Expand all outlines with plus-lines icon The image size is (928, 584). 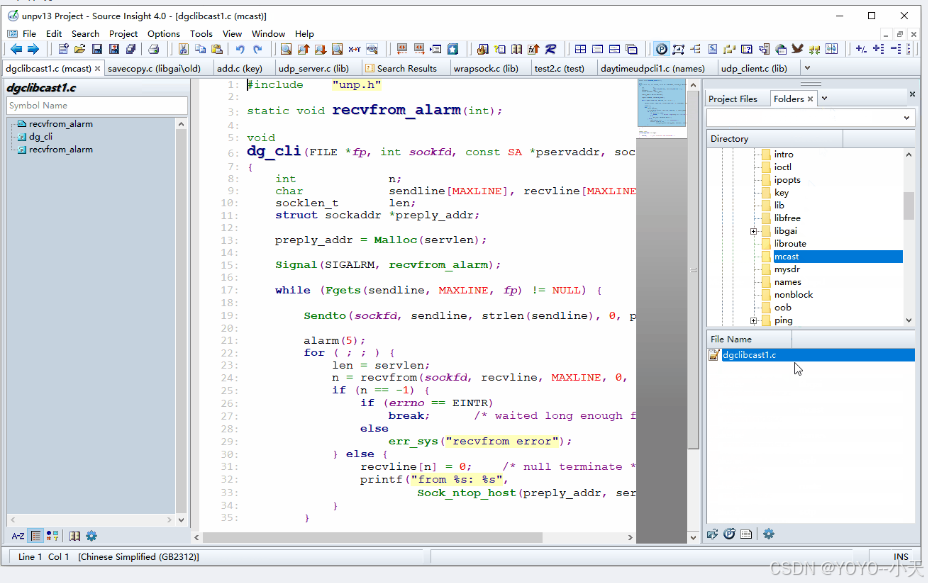[x=878, y=49]
